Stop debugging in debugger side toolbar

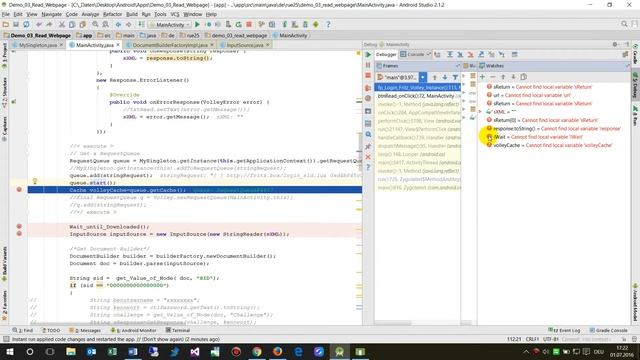368,76
